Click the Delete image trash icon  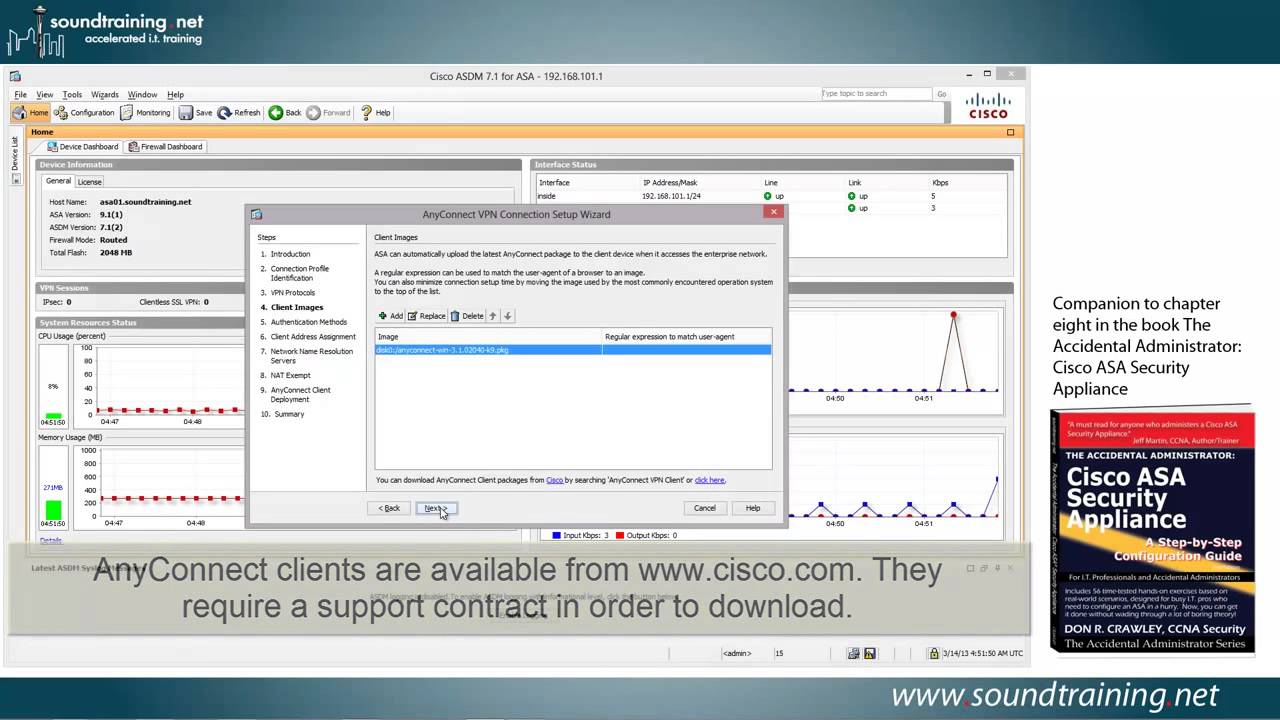pyautogui.click(x=455, y=316)
